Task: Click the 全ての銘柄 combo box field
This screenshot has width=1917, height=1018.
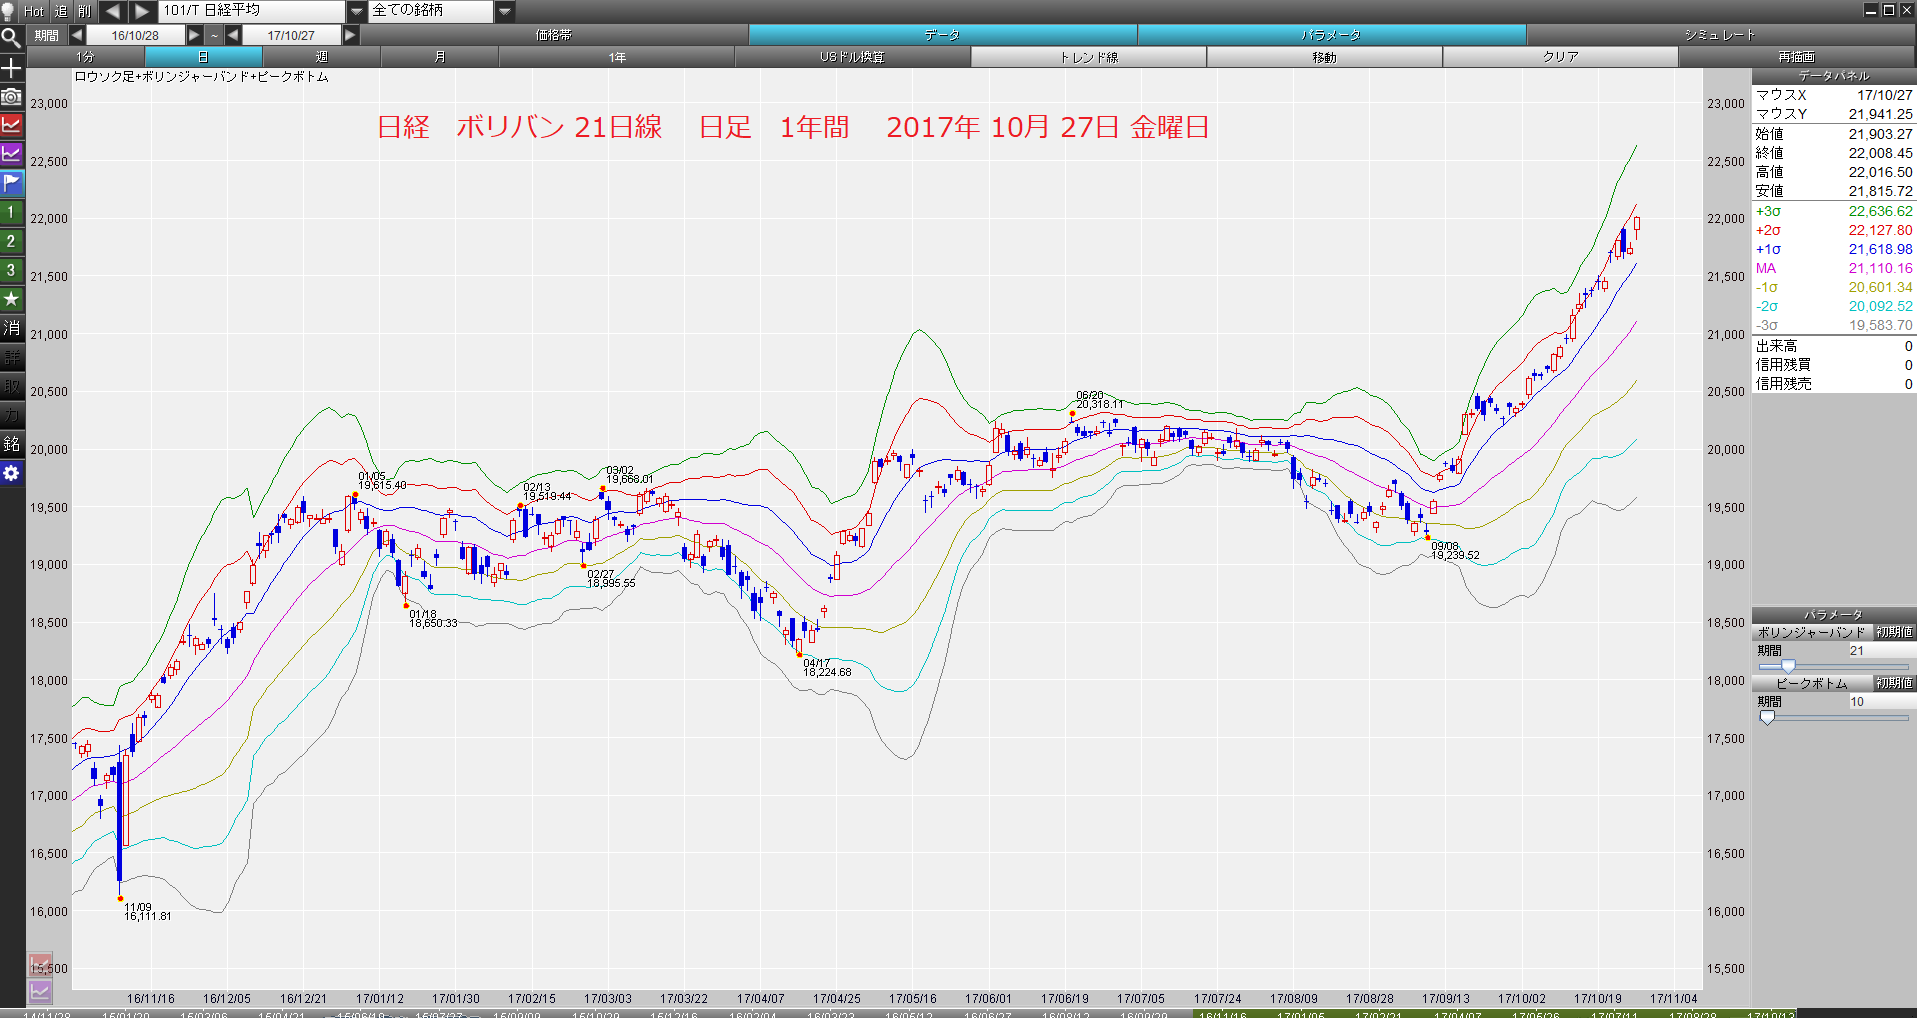Action: click(x=431, y=11)
